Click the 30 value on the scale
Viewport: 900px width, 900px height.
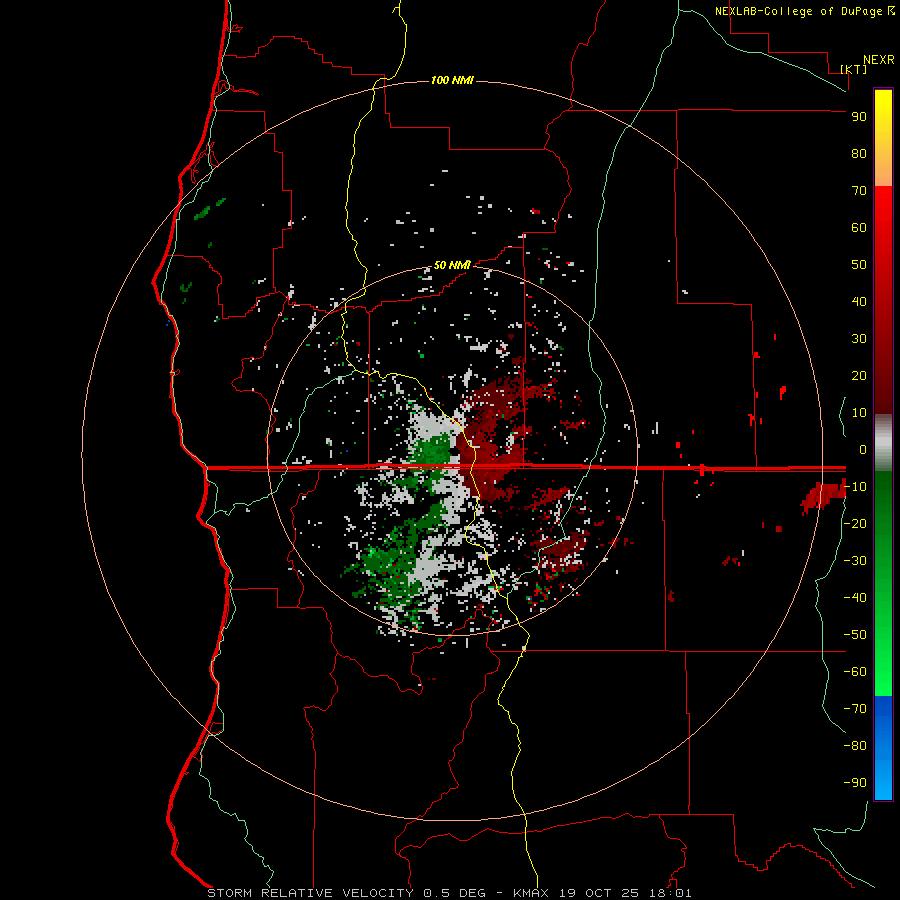coord(859,339)
